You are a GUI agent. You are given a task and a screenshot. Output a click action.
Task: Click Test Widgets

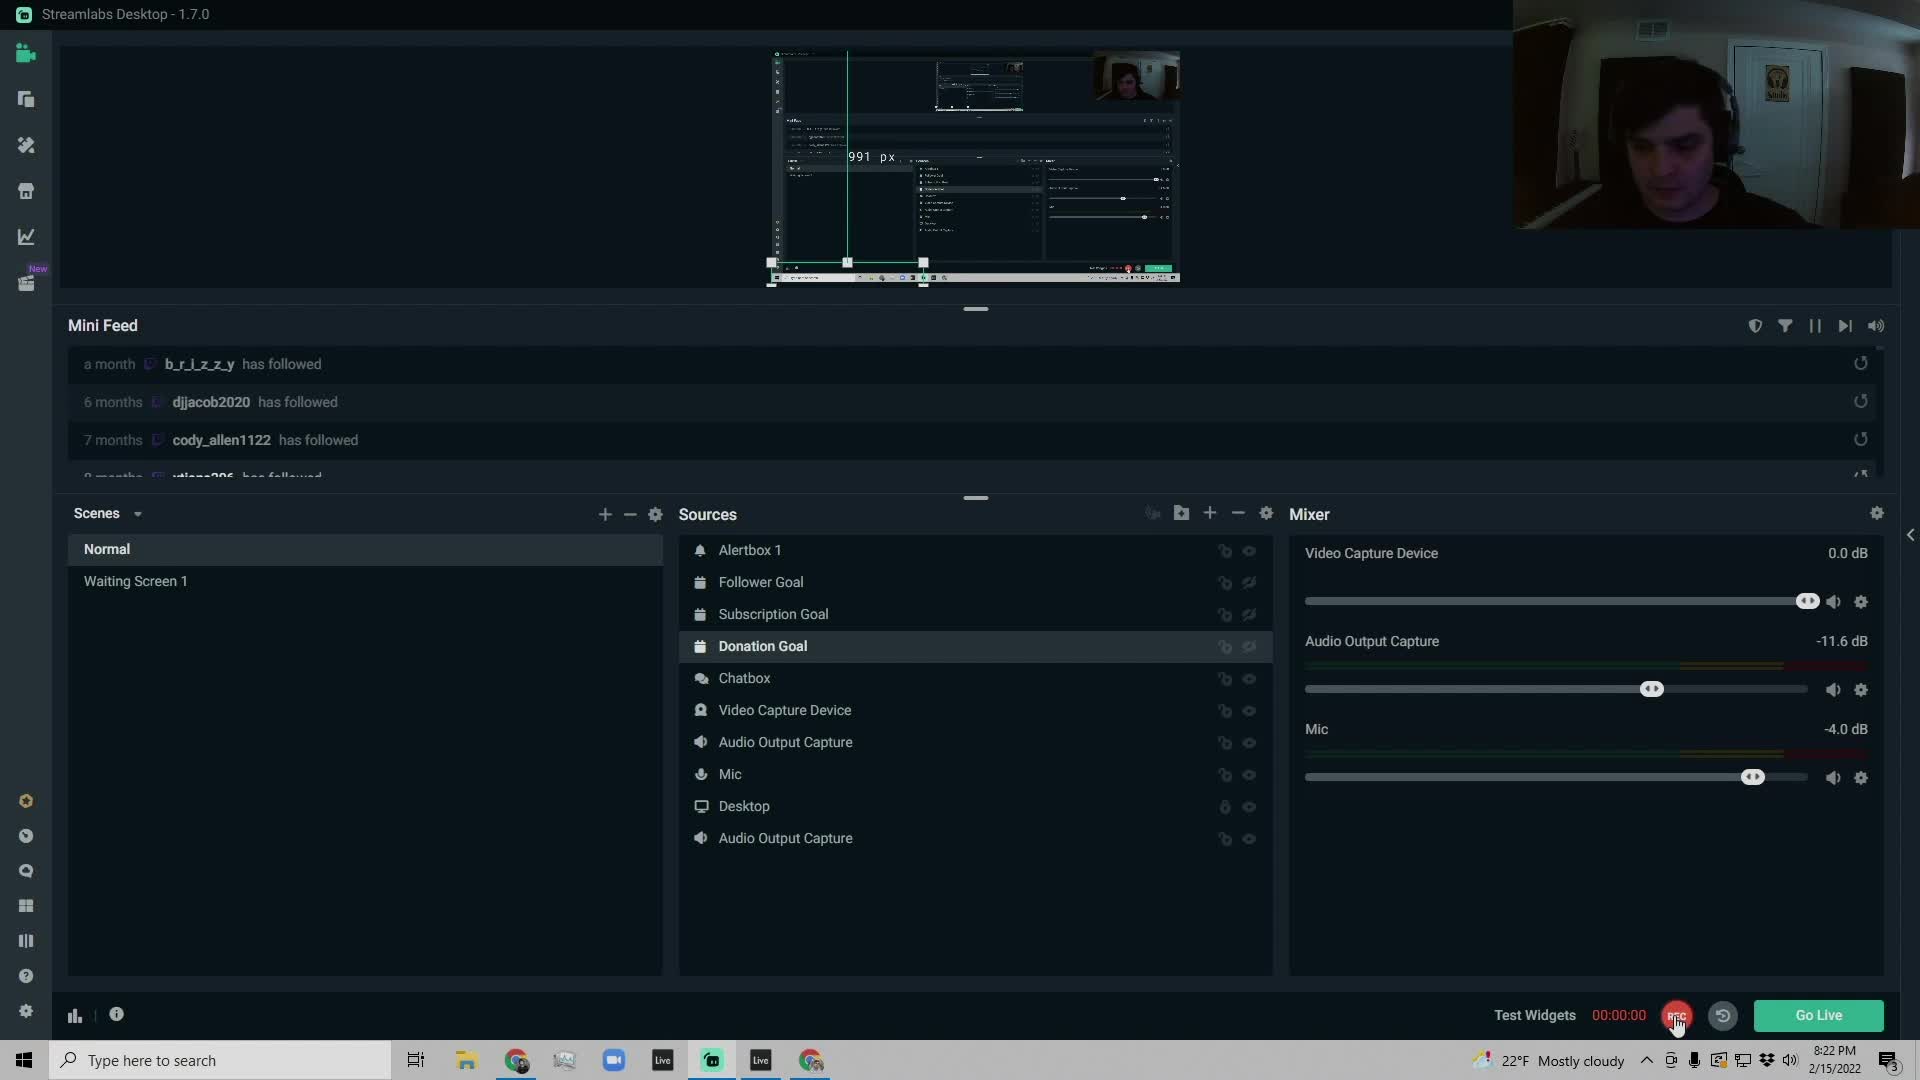click(1535, 1015)
